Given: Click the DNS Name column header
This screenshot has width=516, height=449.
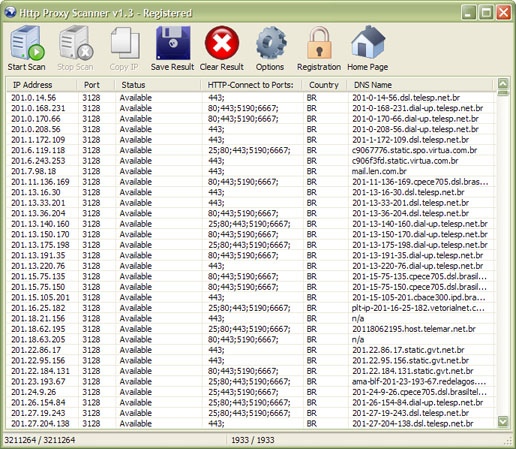Looking at the screenshot, I should [420, 85].
